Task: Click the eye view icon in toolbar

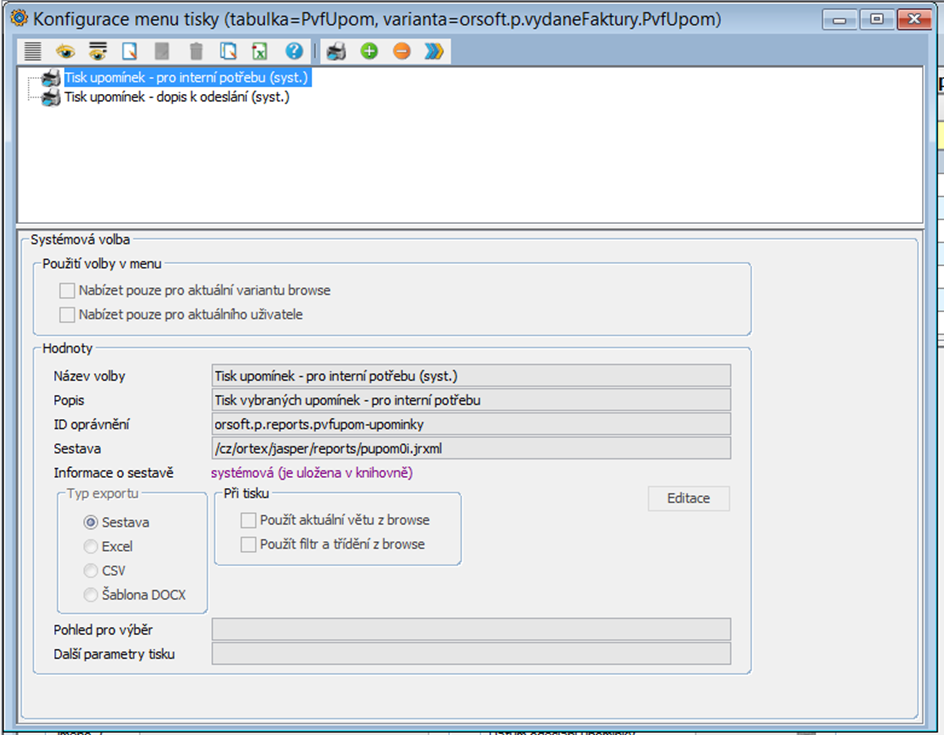Action: point(65,51)
